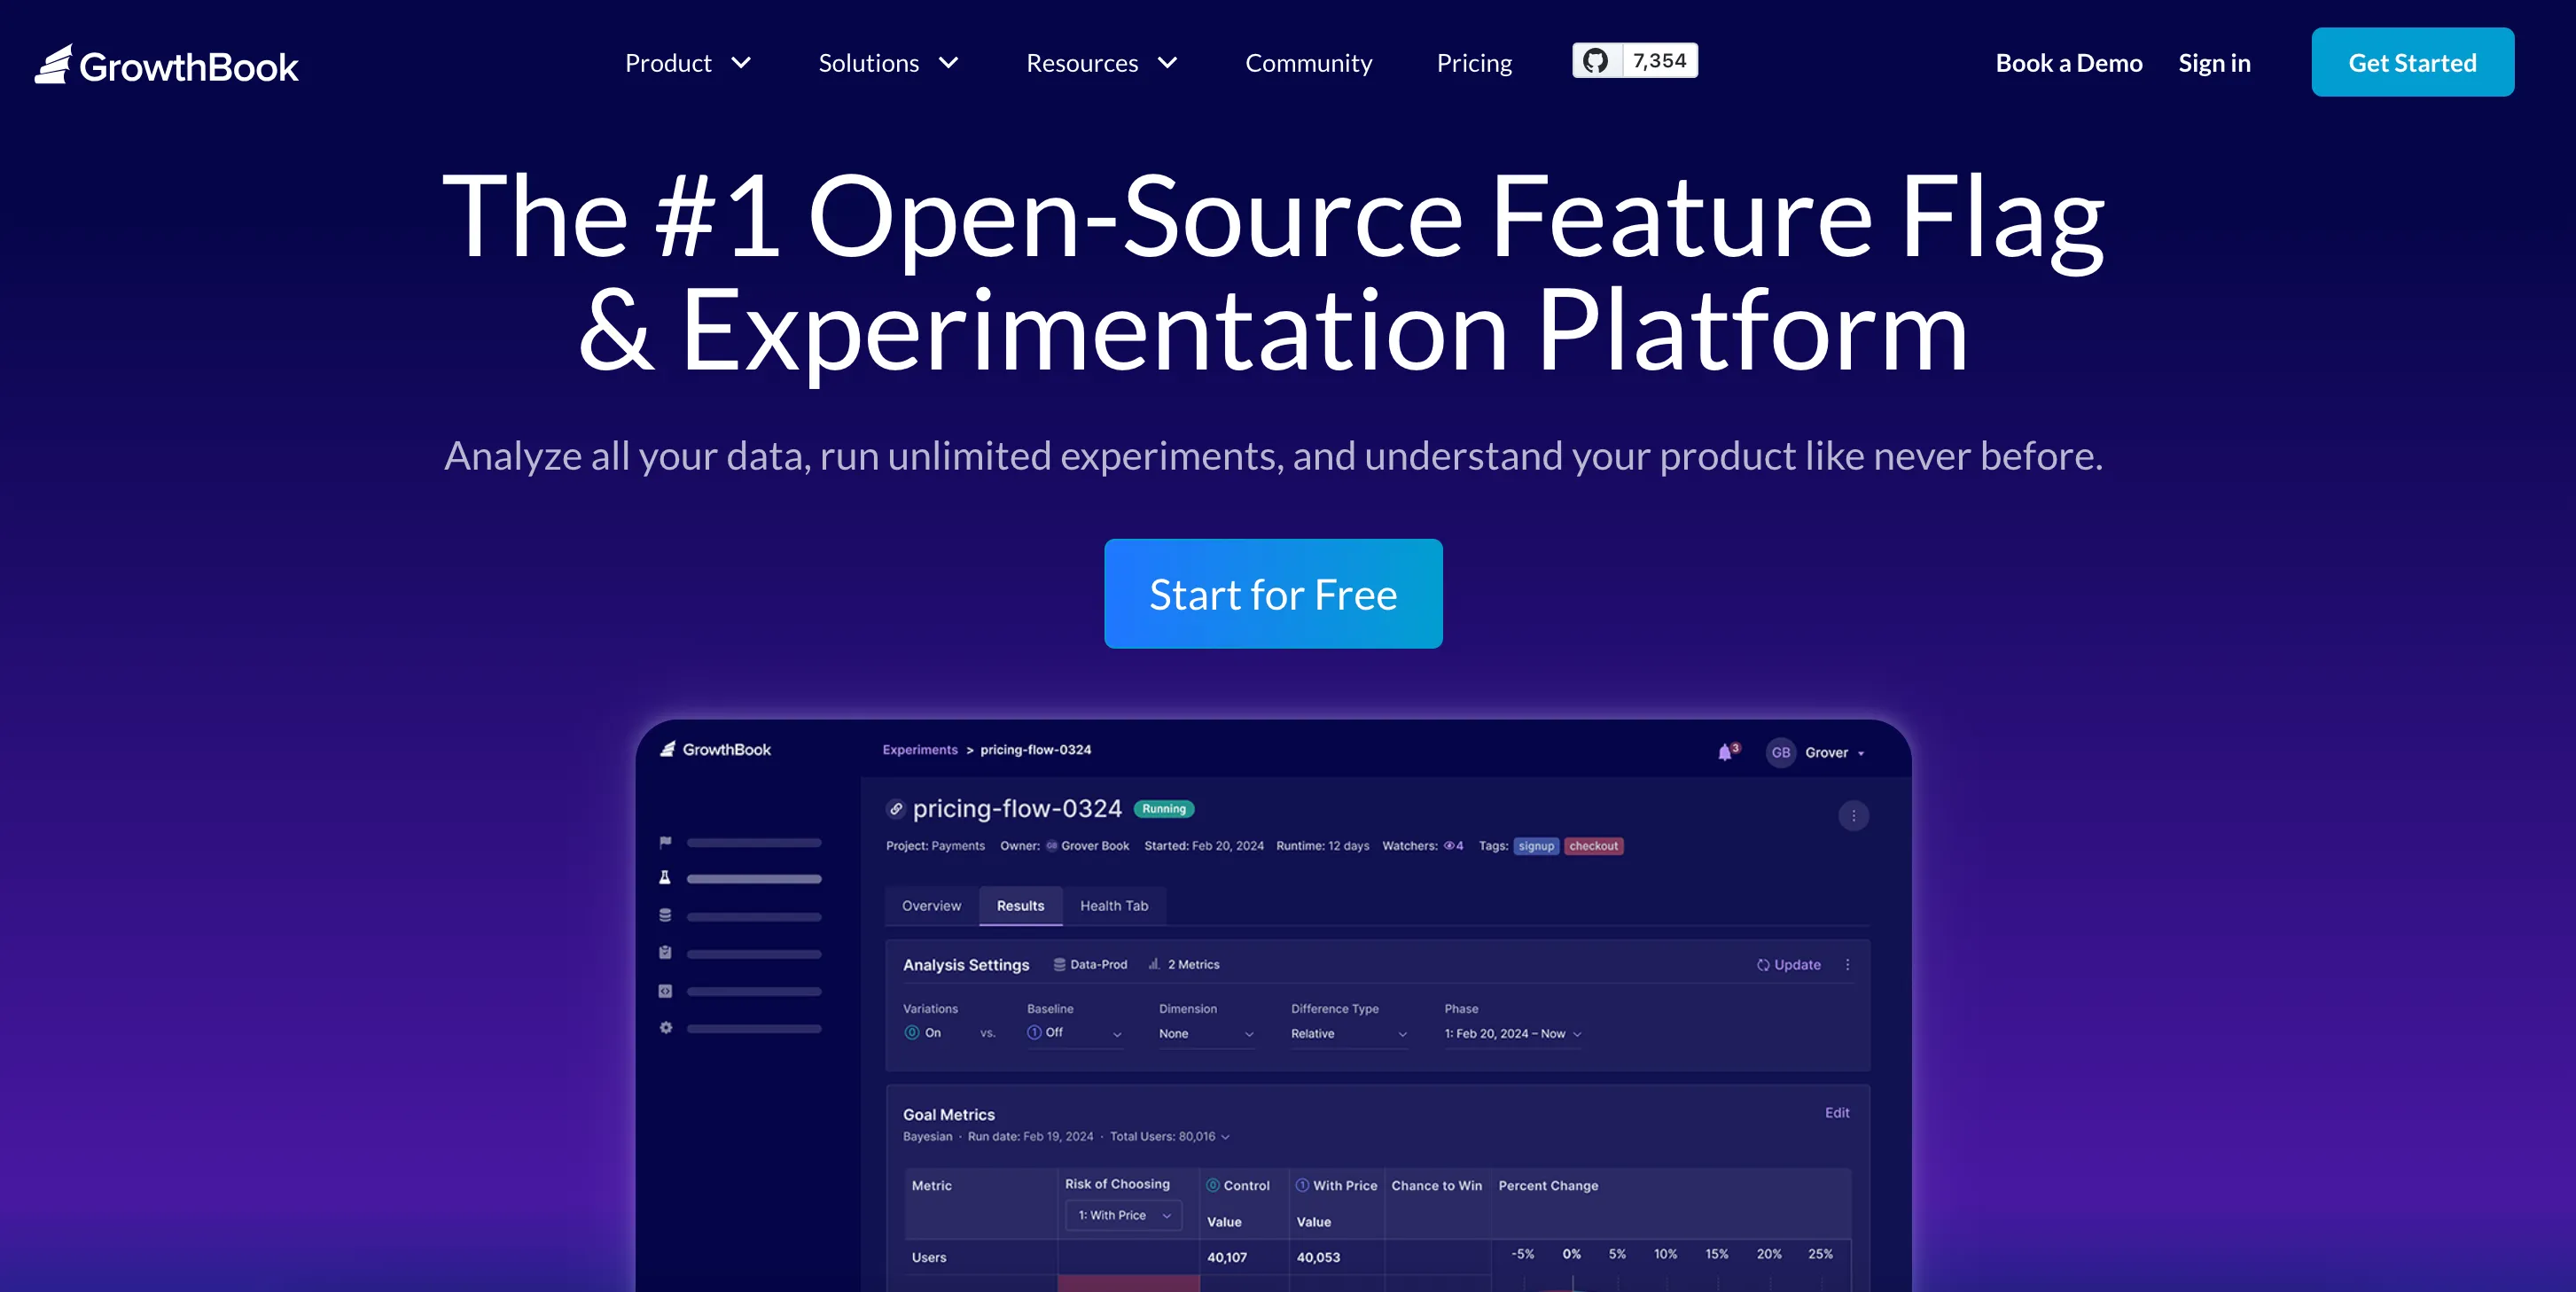Open the Dimension None dropdown

pos(1207,1034)
